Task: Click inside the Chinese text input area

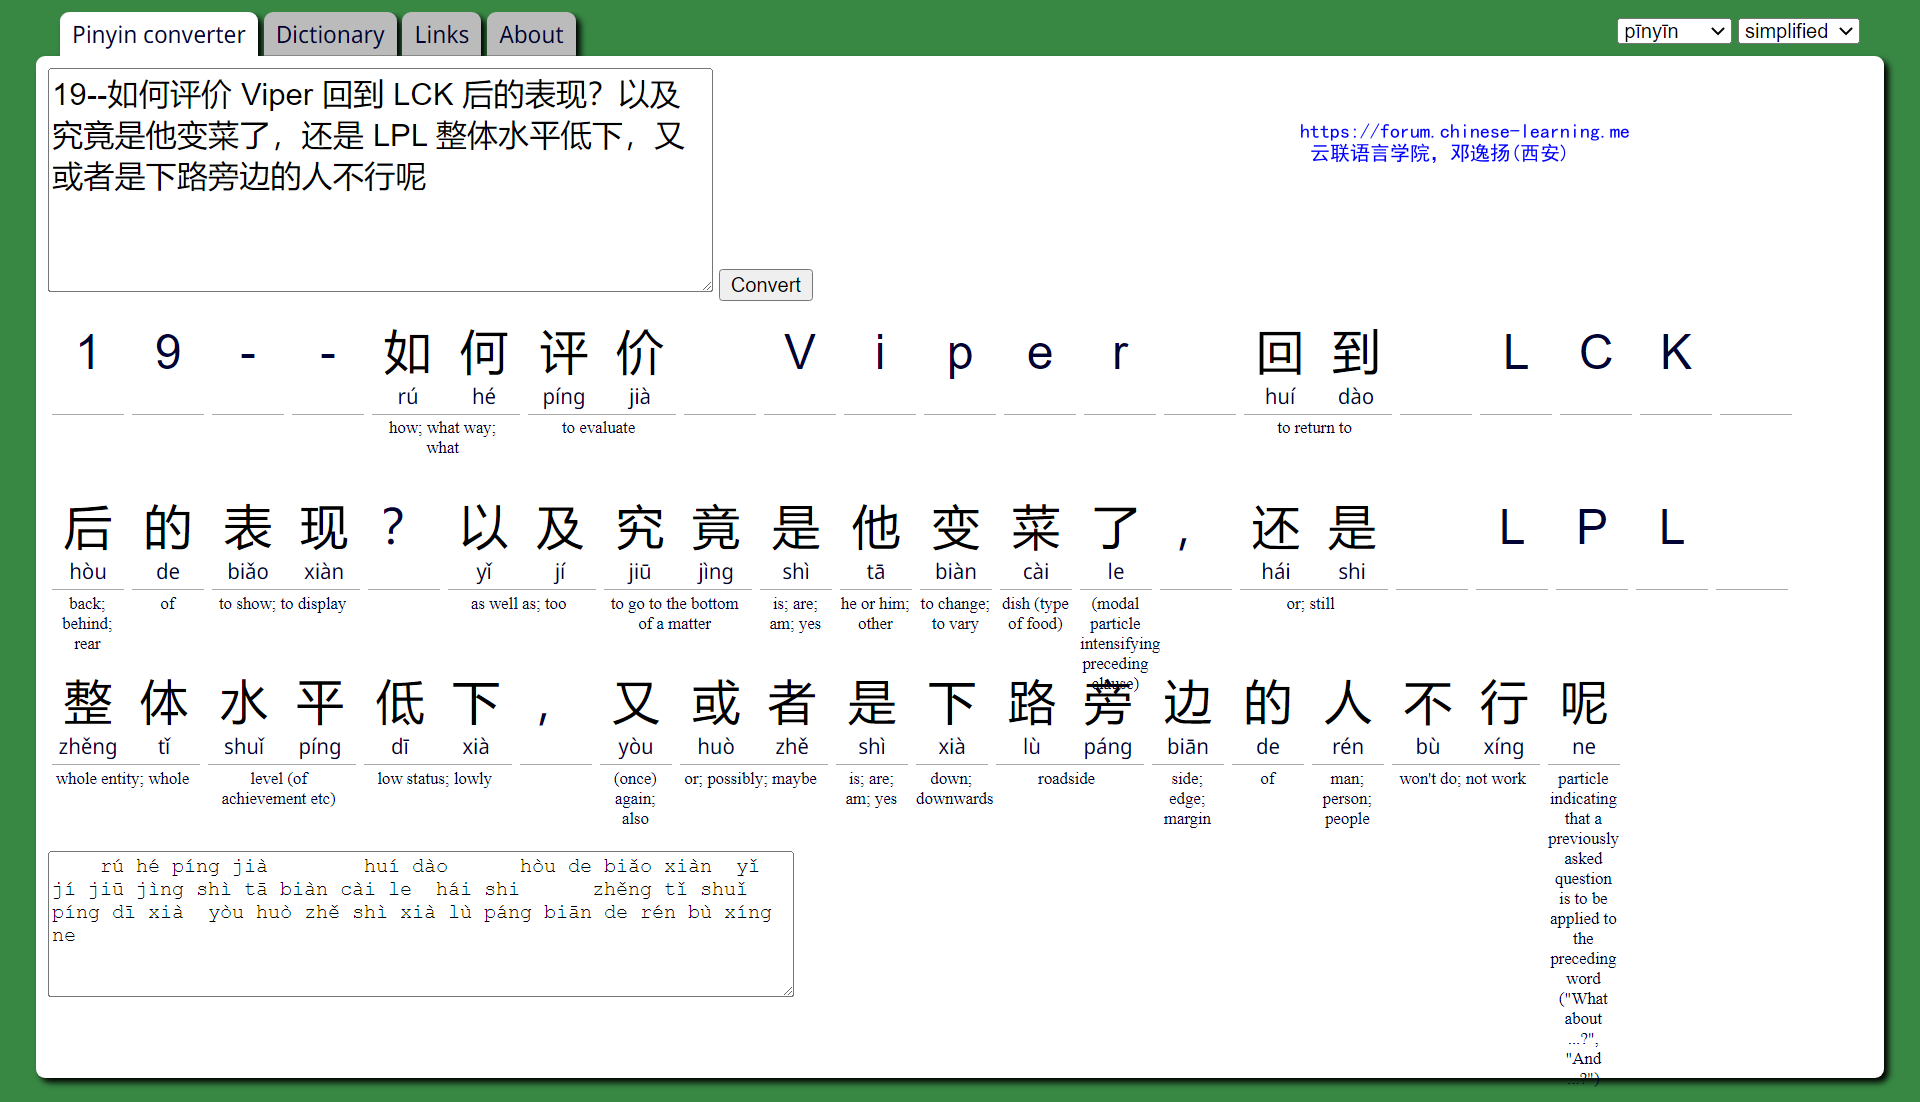Action: [380, 180]
